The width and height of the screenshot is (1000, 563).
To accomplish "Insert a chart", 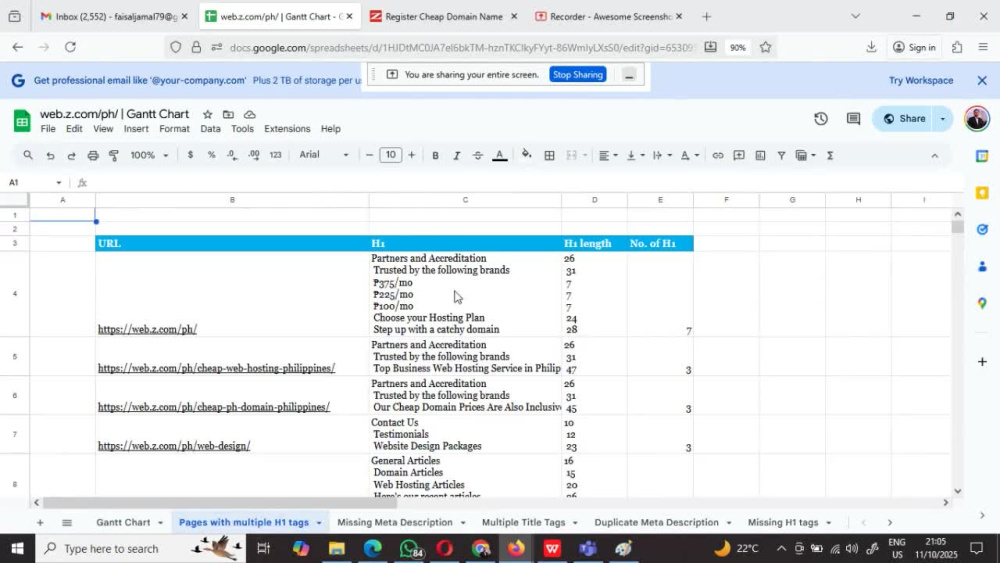I will click(760, 155).
